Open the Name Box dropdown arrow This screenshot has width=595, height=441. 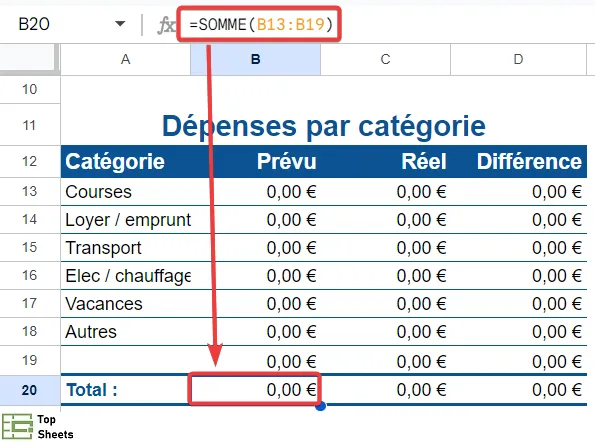pyautogui.click(x=120, y=24)
